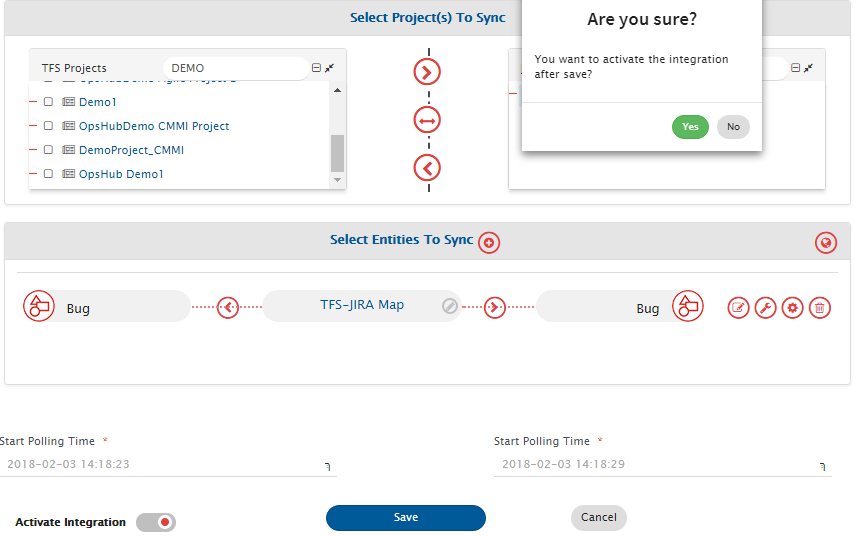Click the forward sync direction arrow between project lists
This screenshot has width=856, height=536.
pos(428,72)
